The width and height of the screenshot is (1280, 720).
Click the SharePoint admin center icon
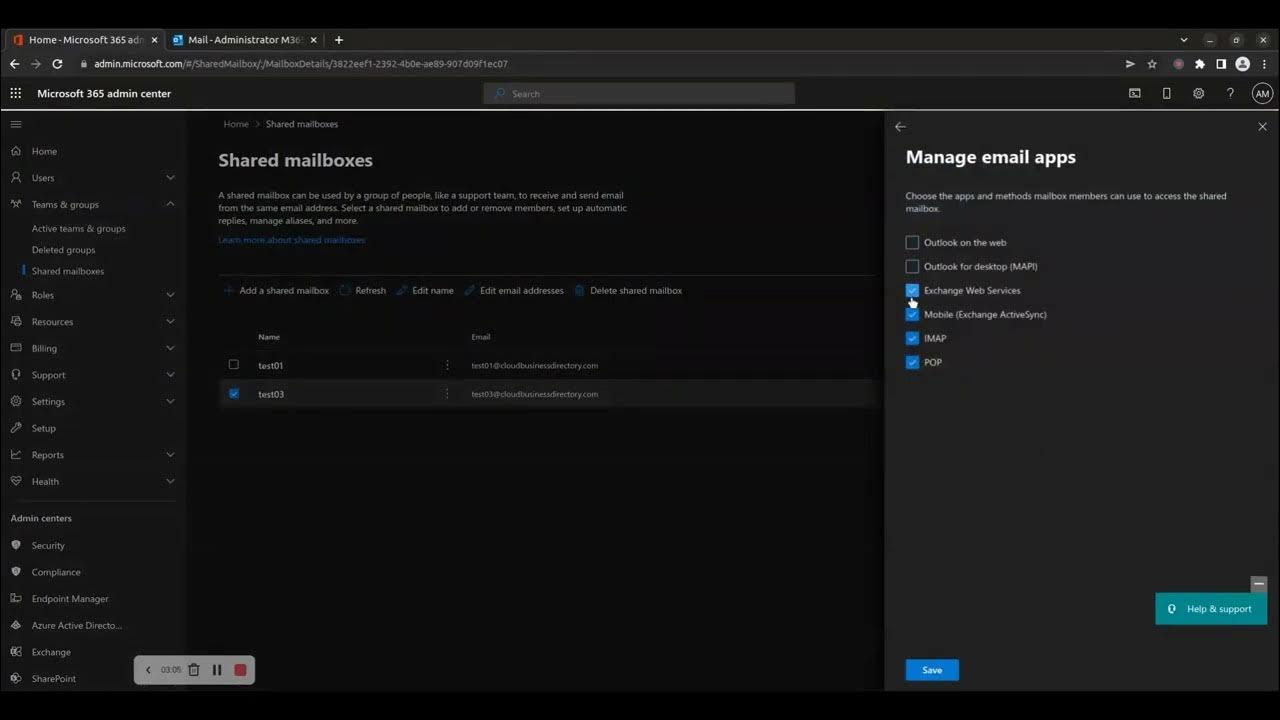tap(16, 678)
